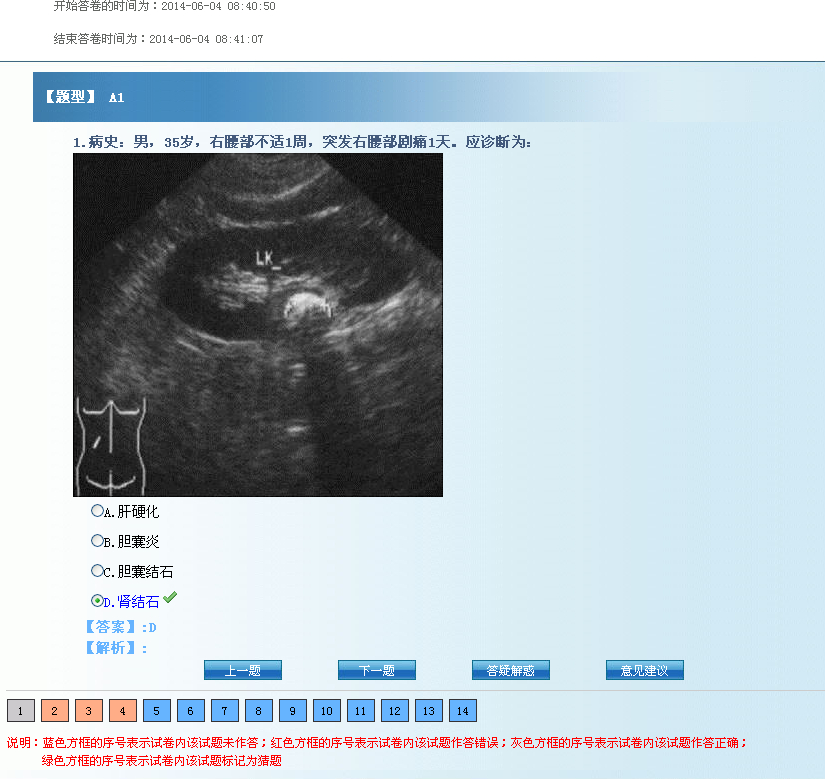Jump to question 7 box
Image resolution: width=825 pixels, height=779 pixels.
pos(225,711)
